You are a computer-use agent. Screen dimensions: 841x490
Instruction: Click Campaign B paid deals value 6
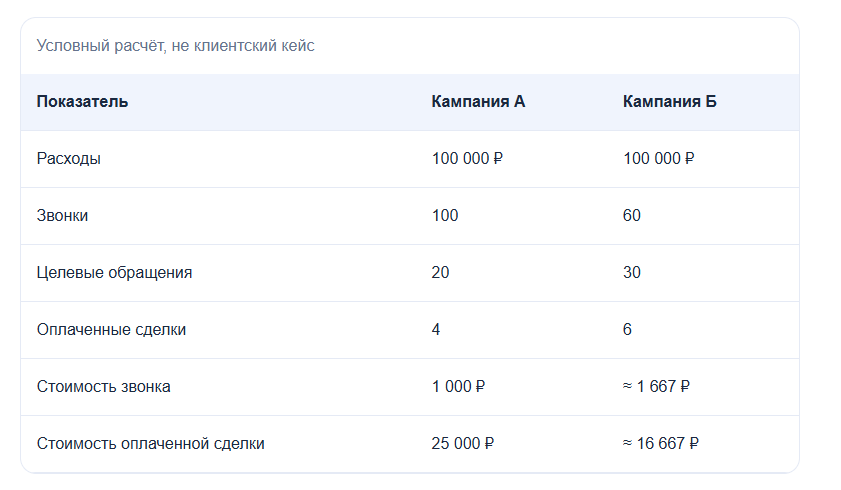click(627, 329)
